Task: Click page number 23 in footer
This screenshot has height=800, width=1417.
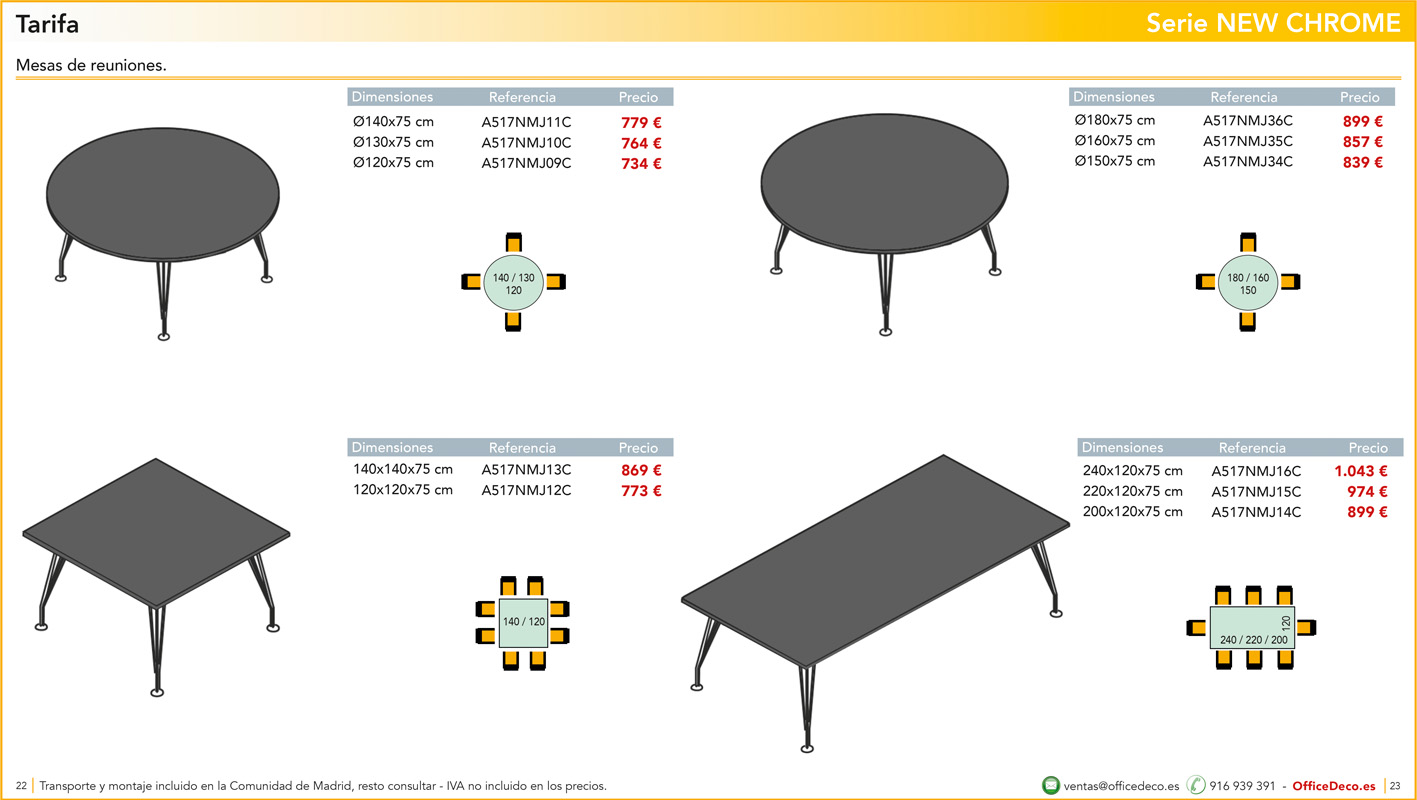Action: coord(1396,786)
